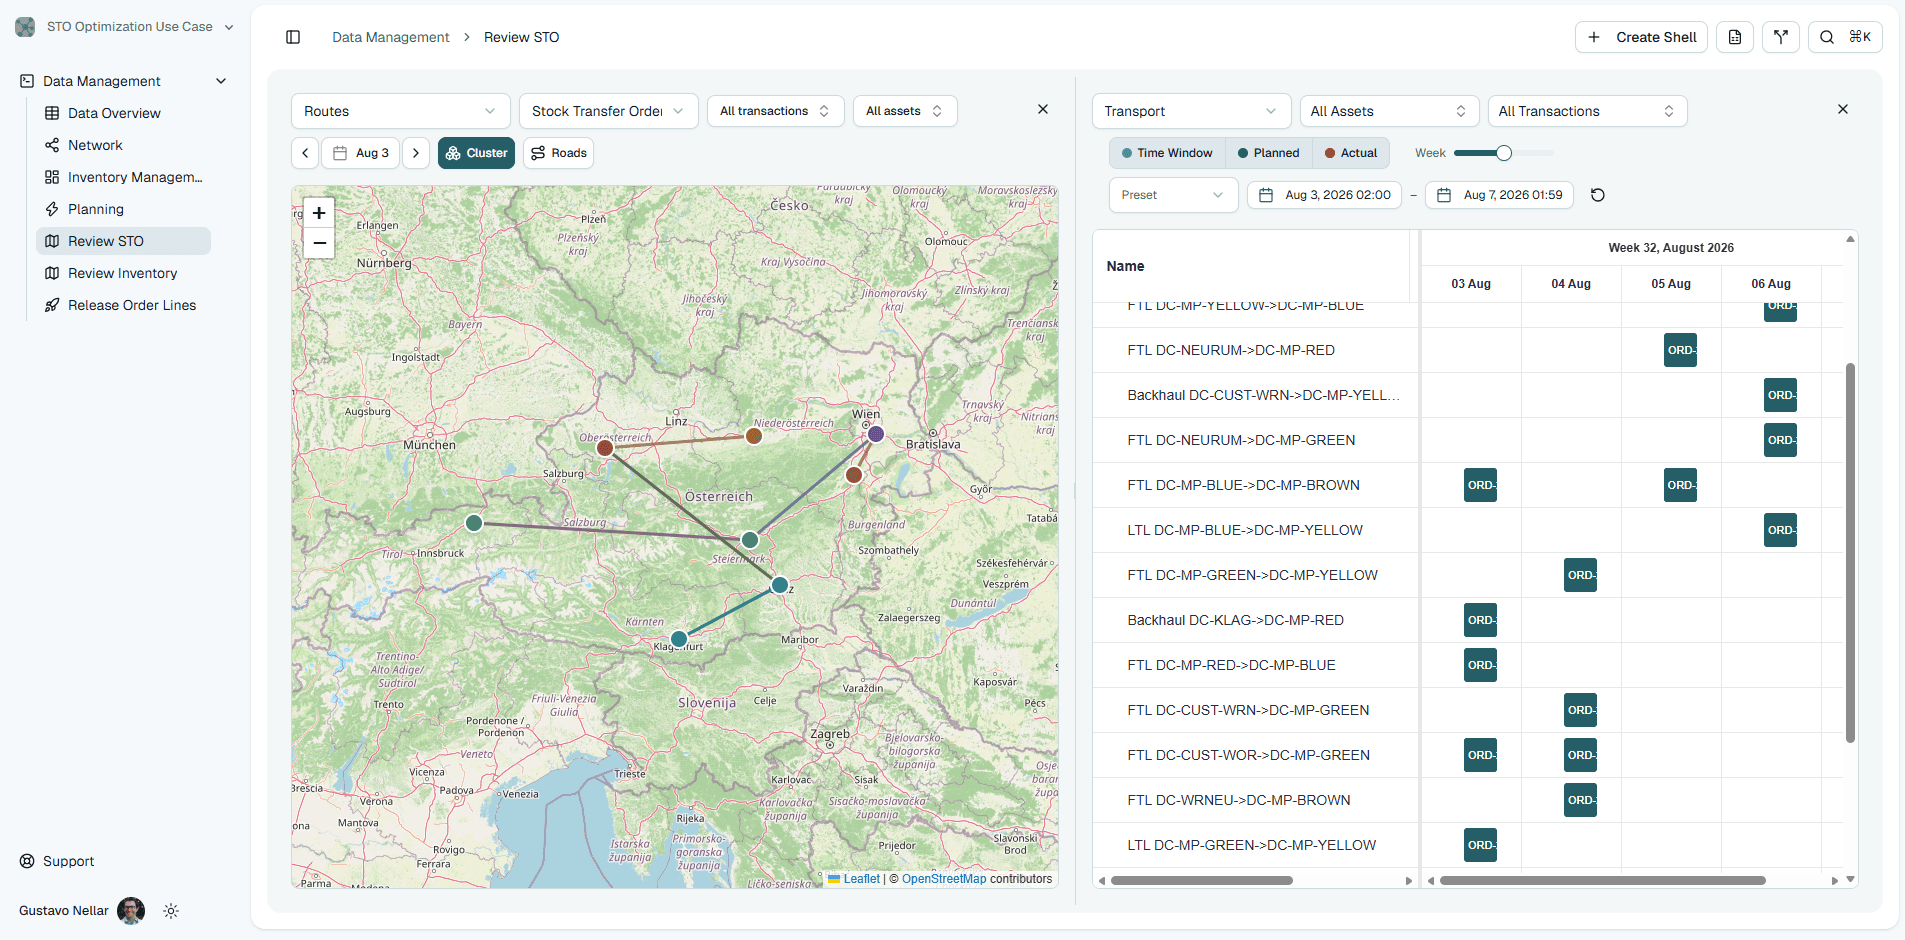Click Data Management breadcrumb link
This screenshot has height=940, width=1905.
391,37
